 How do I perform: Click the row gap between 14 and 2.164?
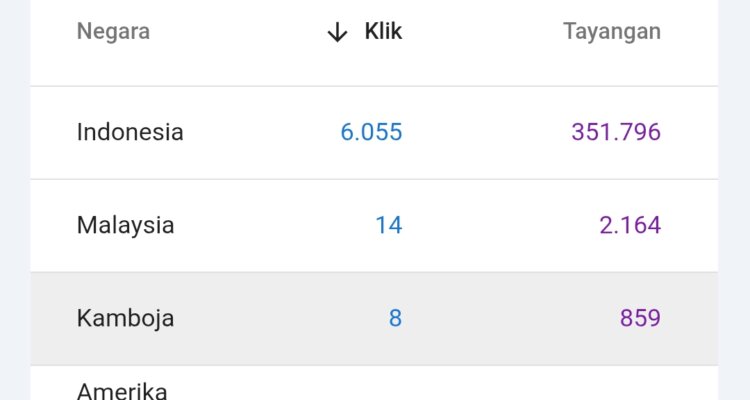pyautogui.click(x=500, y=225)
